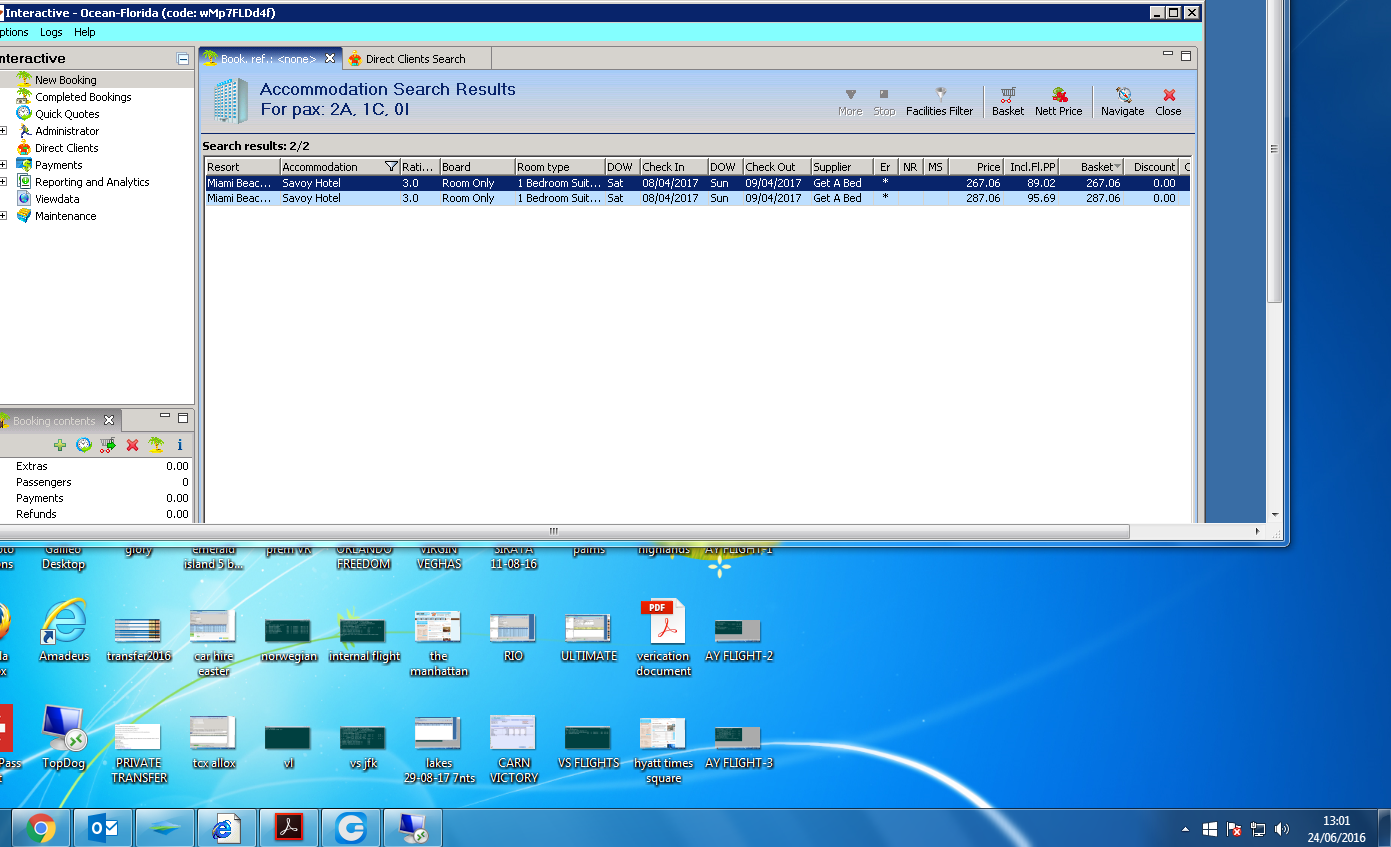The image size is (1391, 847).
Task: Open Completed Bookings in the sidebar
Action: (x=83, y=97)
